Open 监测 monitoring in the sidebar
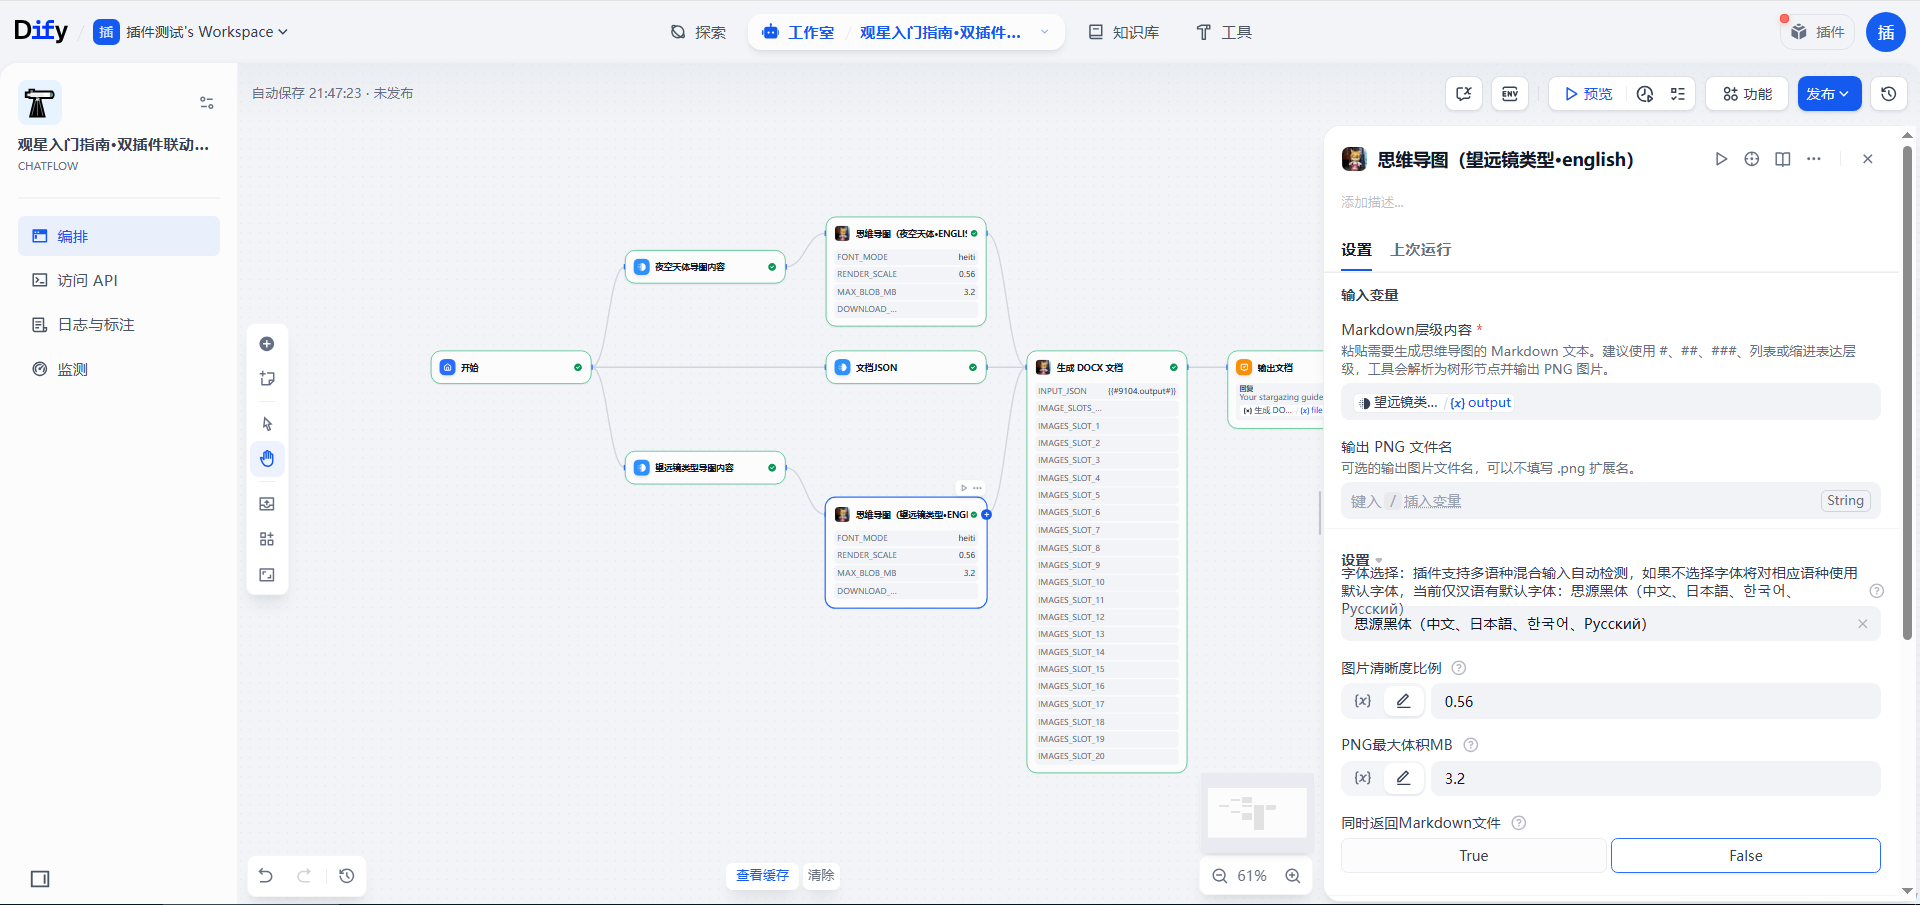The height and width of the screenshot is (905, 1920). click(119, 369)
